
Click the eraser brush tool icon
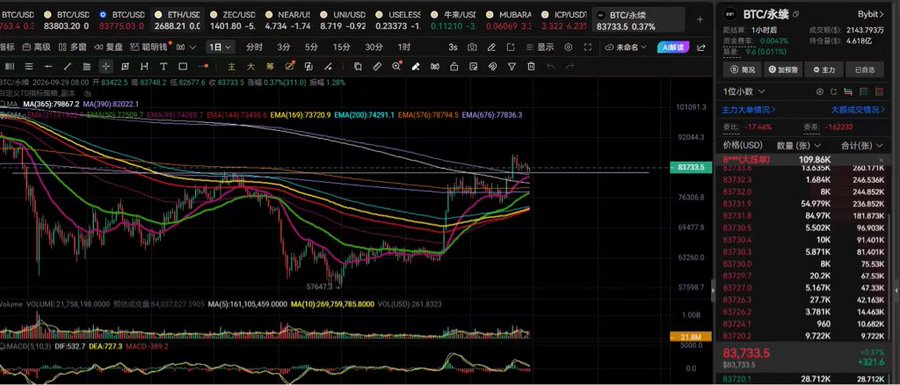(416, 67)
